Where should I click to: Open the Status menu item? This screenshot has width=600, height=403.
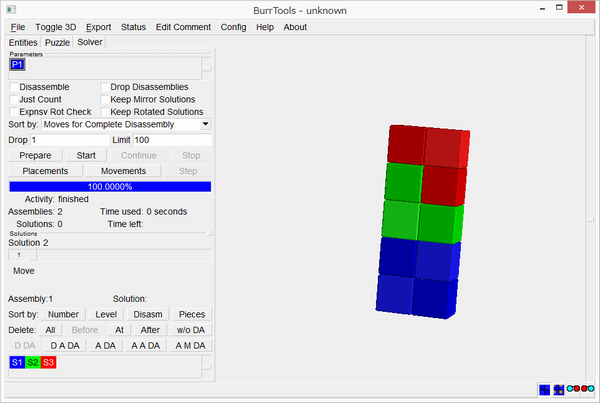(133, 27)
